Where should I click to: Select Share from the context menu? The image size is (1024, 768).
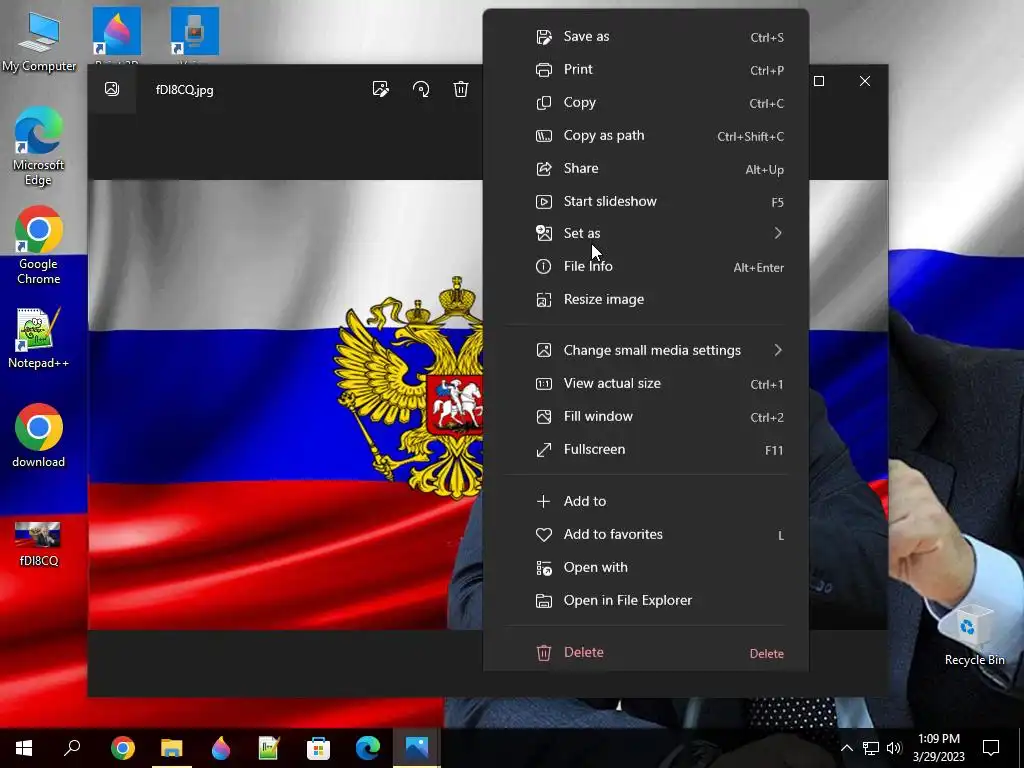[646, 168]
